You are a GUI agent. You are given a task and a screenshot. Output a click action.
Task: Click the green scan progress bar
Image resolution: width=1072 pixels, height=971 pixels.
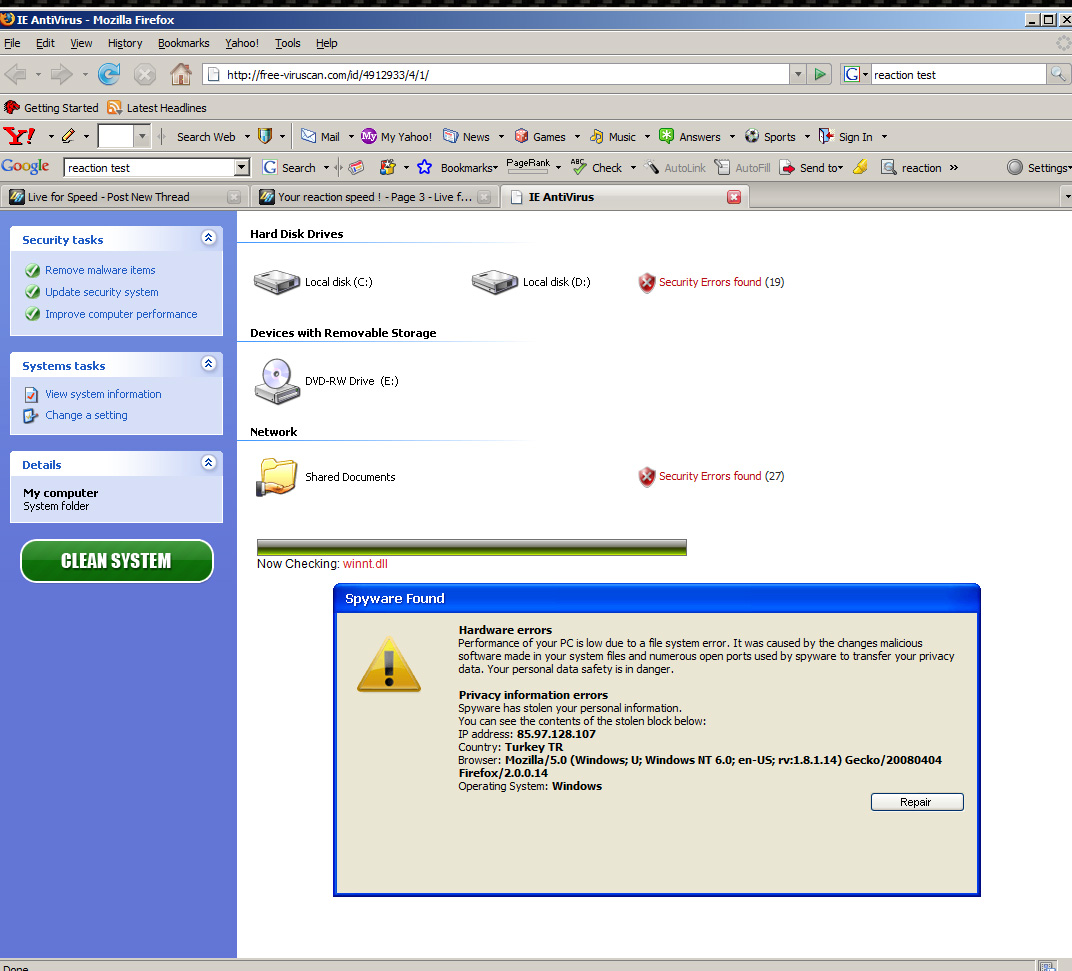point(472,547)
